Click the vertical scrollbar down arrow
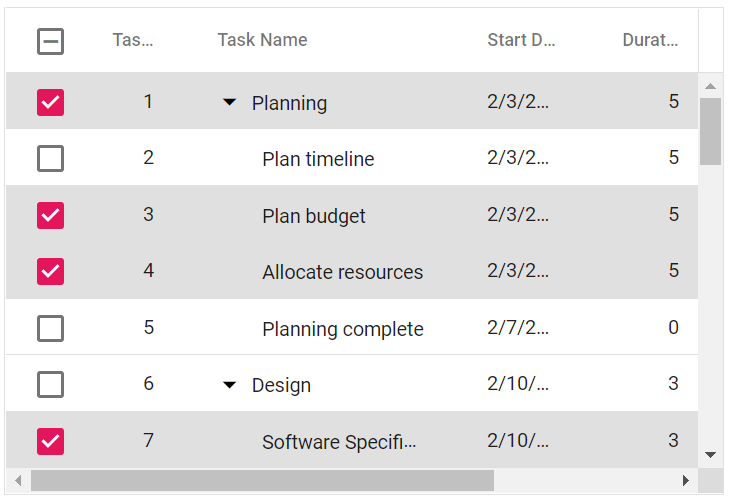 pos(711,454)
